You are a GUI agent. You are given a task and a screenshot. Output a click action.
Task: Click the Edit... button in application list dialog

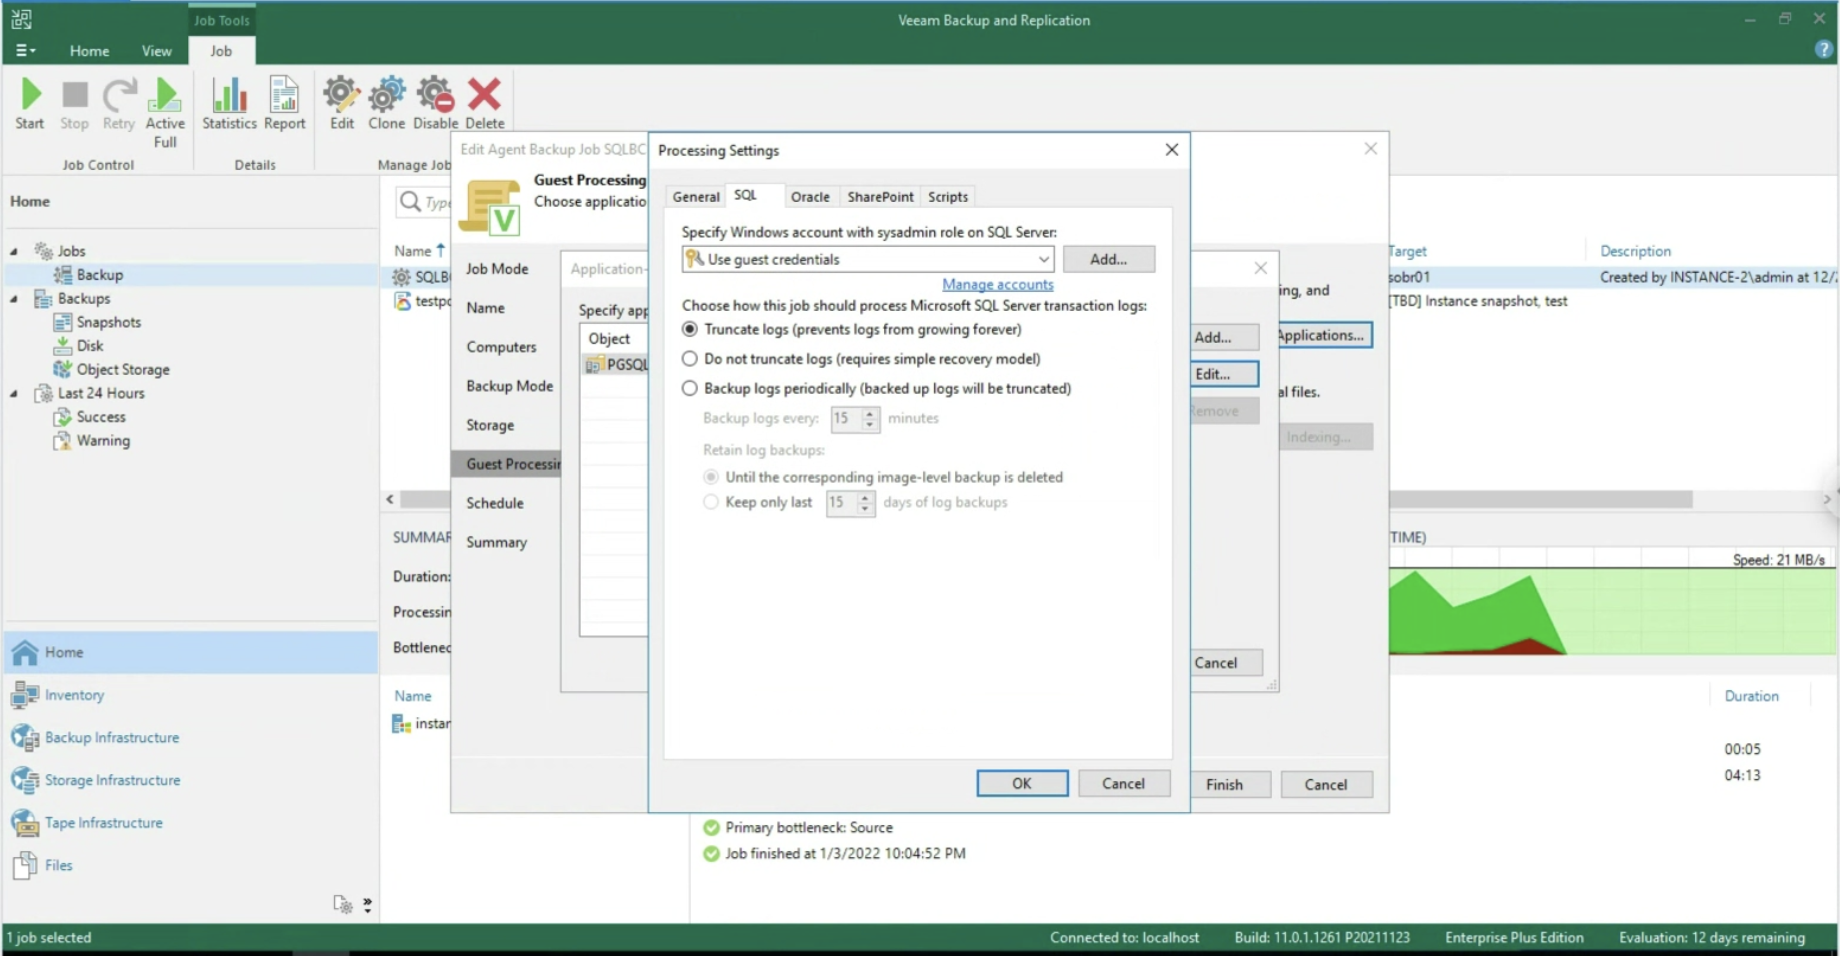coord(1224,374)
